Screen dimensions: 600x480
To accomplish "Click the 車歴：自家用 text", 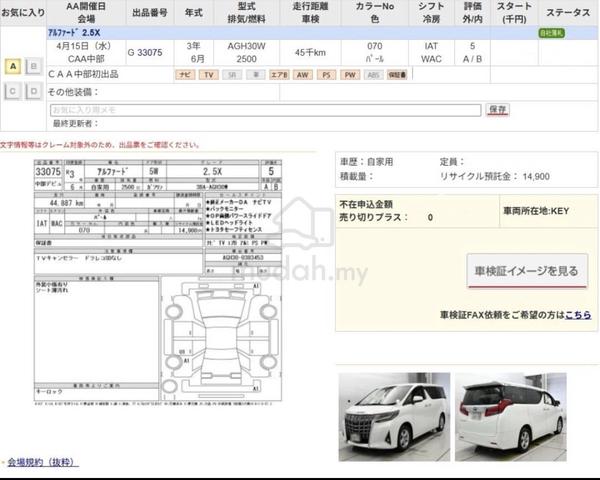I will [367, 162].
